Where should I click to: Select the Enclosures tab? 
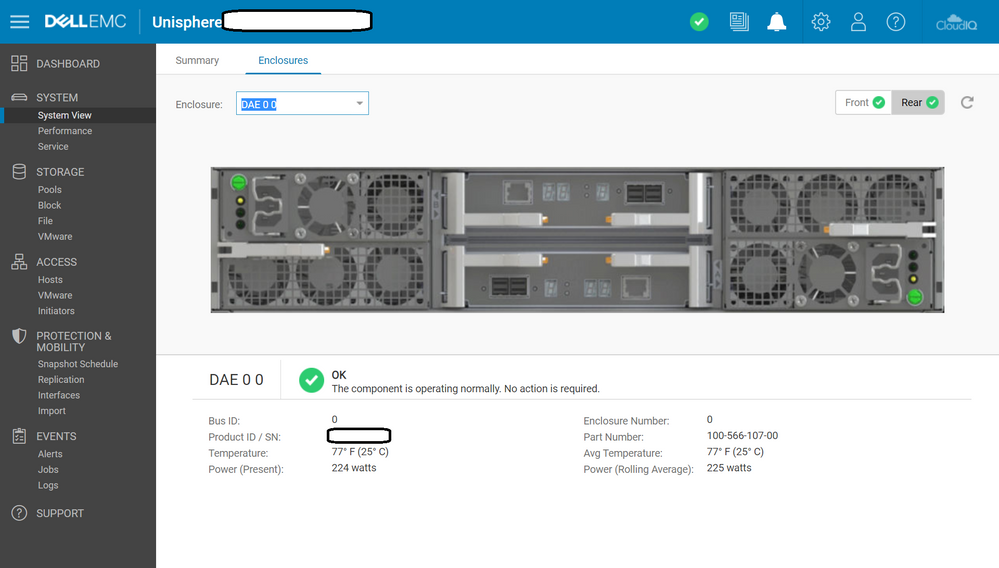tap(283, 60)
